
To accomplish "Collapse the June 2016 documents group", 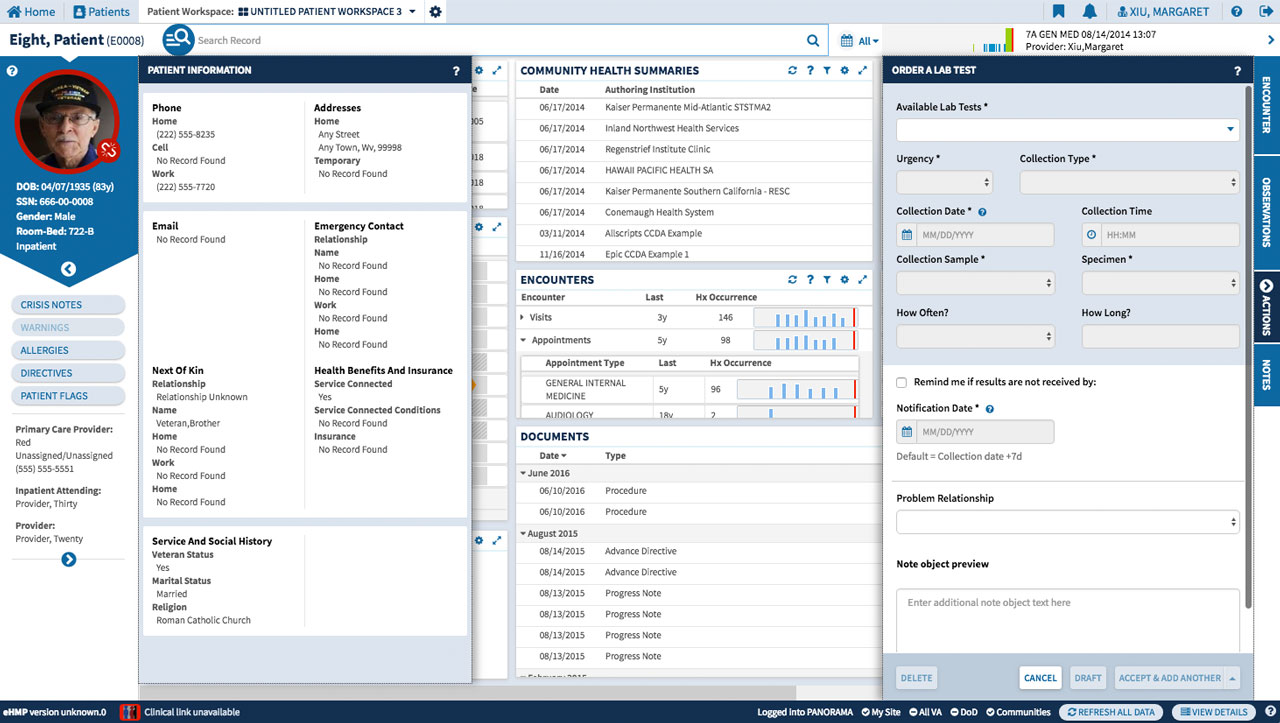I will click(523, 473).
